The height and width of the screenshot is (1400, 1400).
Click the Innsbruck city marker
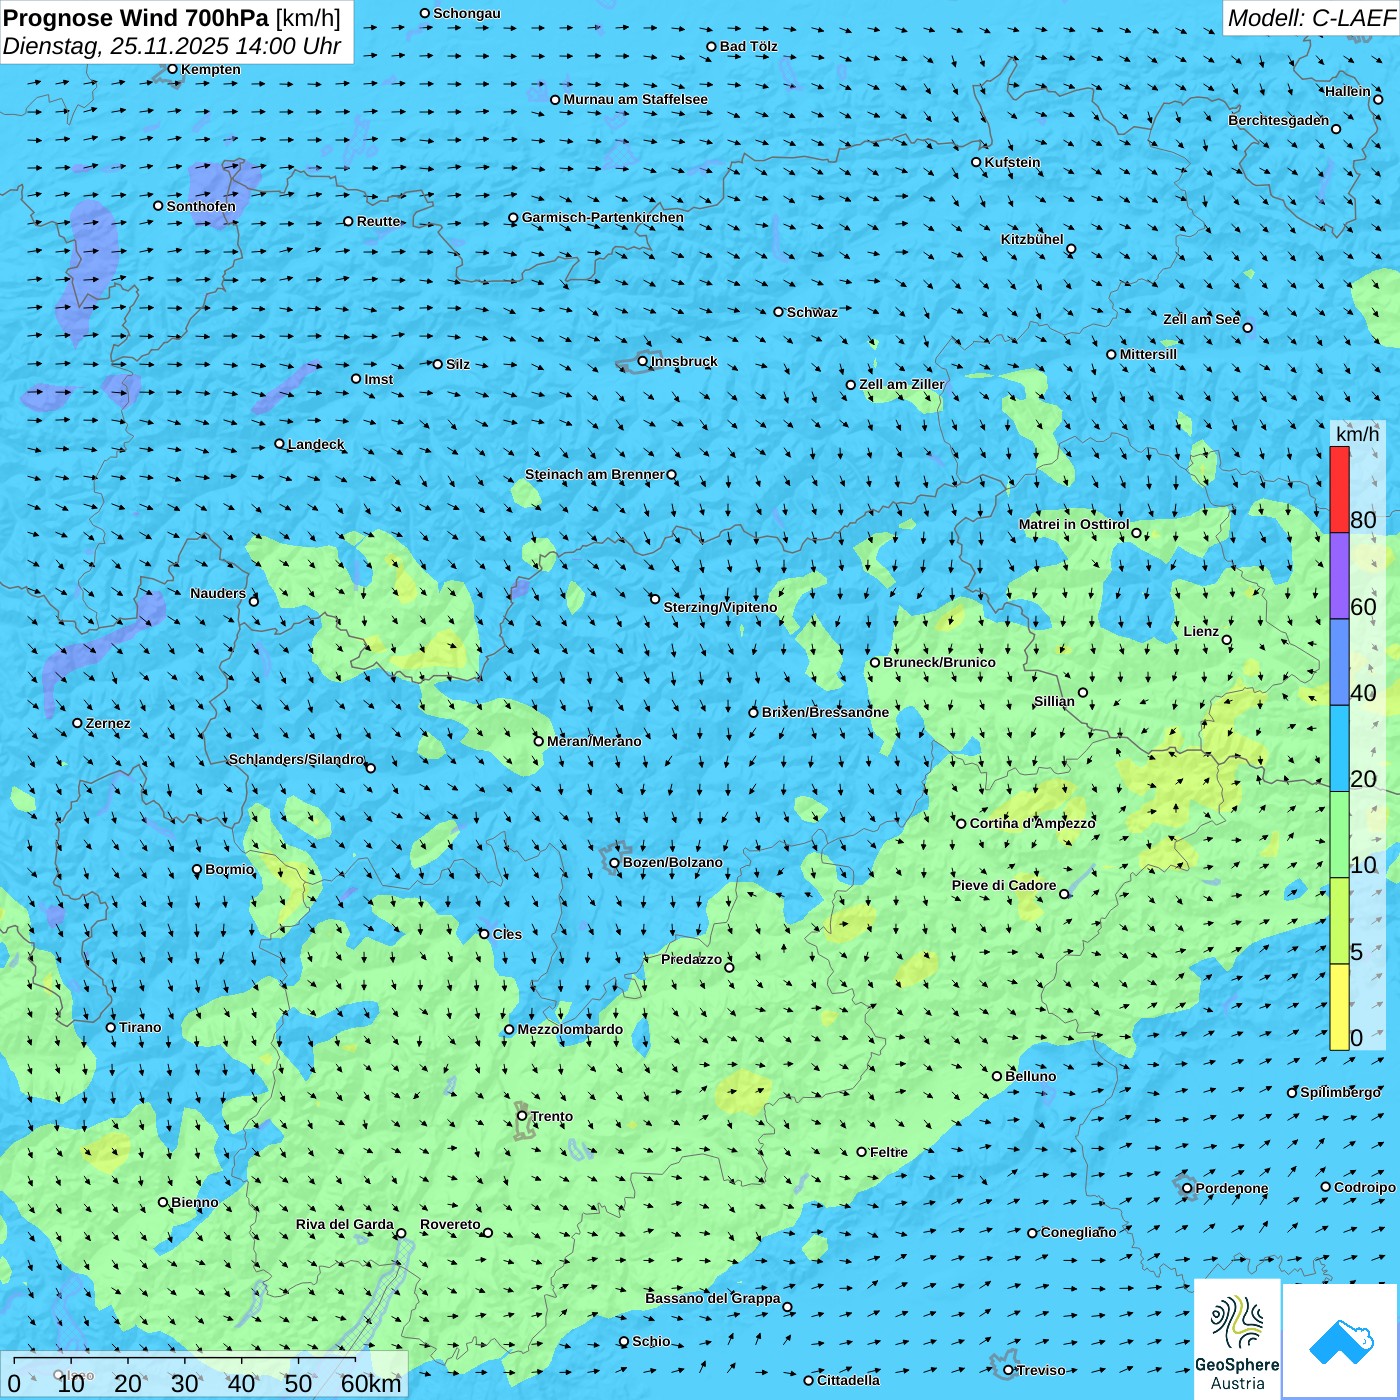643,361
